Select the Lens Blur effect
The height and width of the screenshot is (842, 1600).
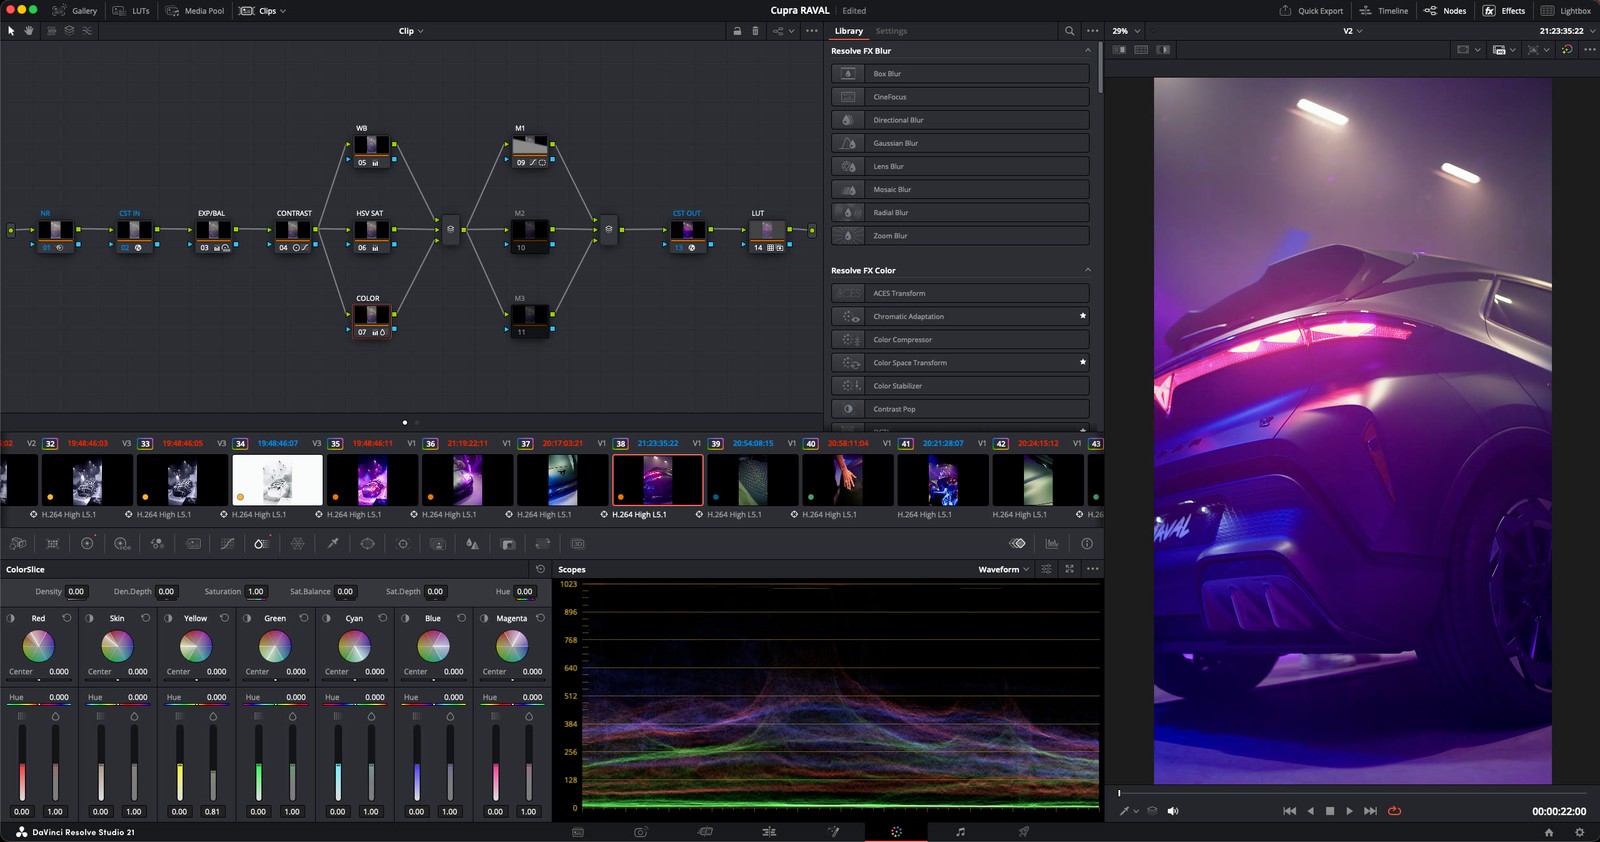coord(960,166)
